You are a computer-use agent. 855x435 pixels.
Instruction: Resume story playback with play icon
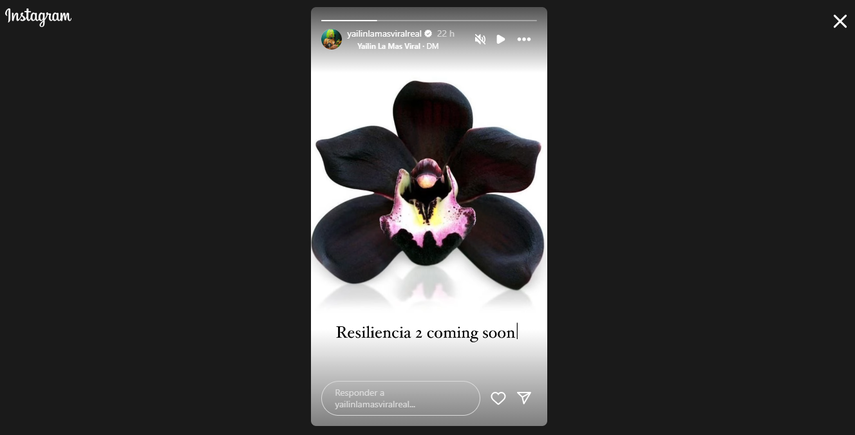click(x=501, y=39)
